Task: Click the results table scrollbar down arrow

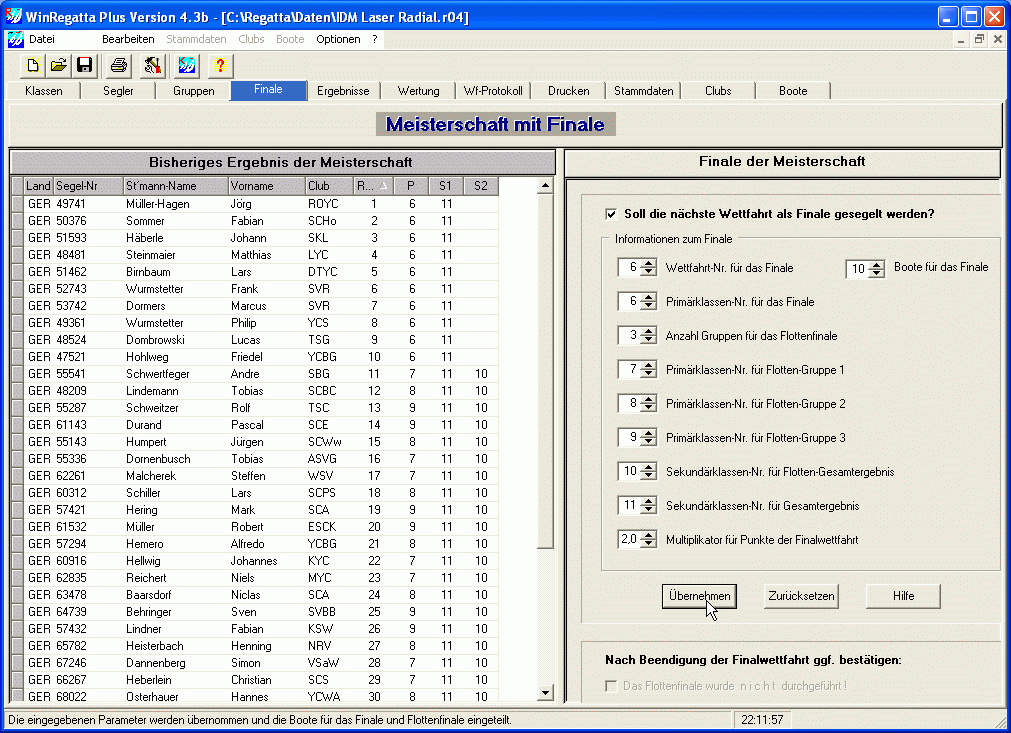Action: tap(545, 692)
